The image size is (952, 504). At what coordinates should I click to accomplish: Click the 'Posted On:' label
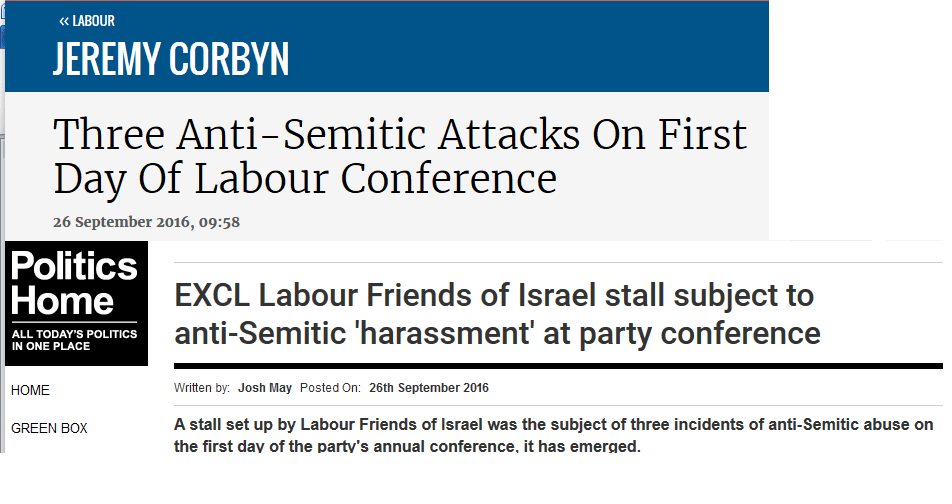coord(330,387)
